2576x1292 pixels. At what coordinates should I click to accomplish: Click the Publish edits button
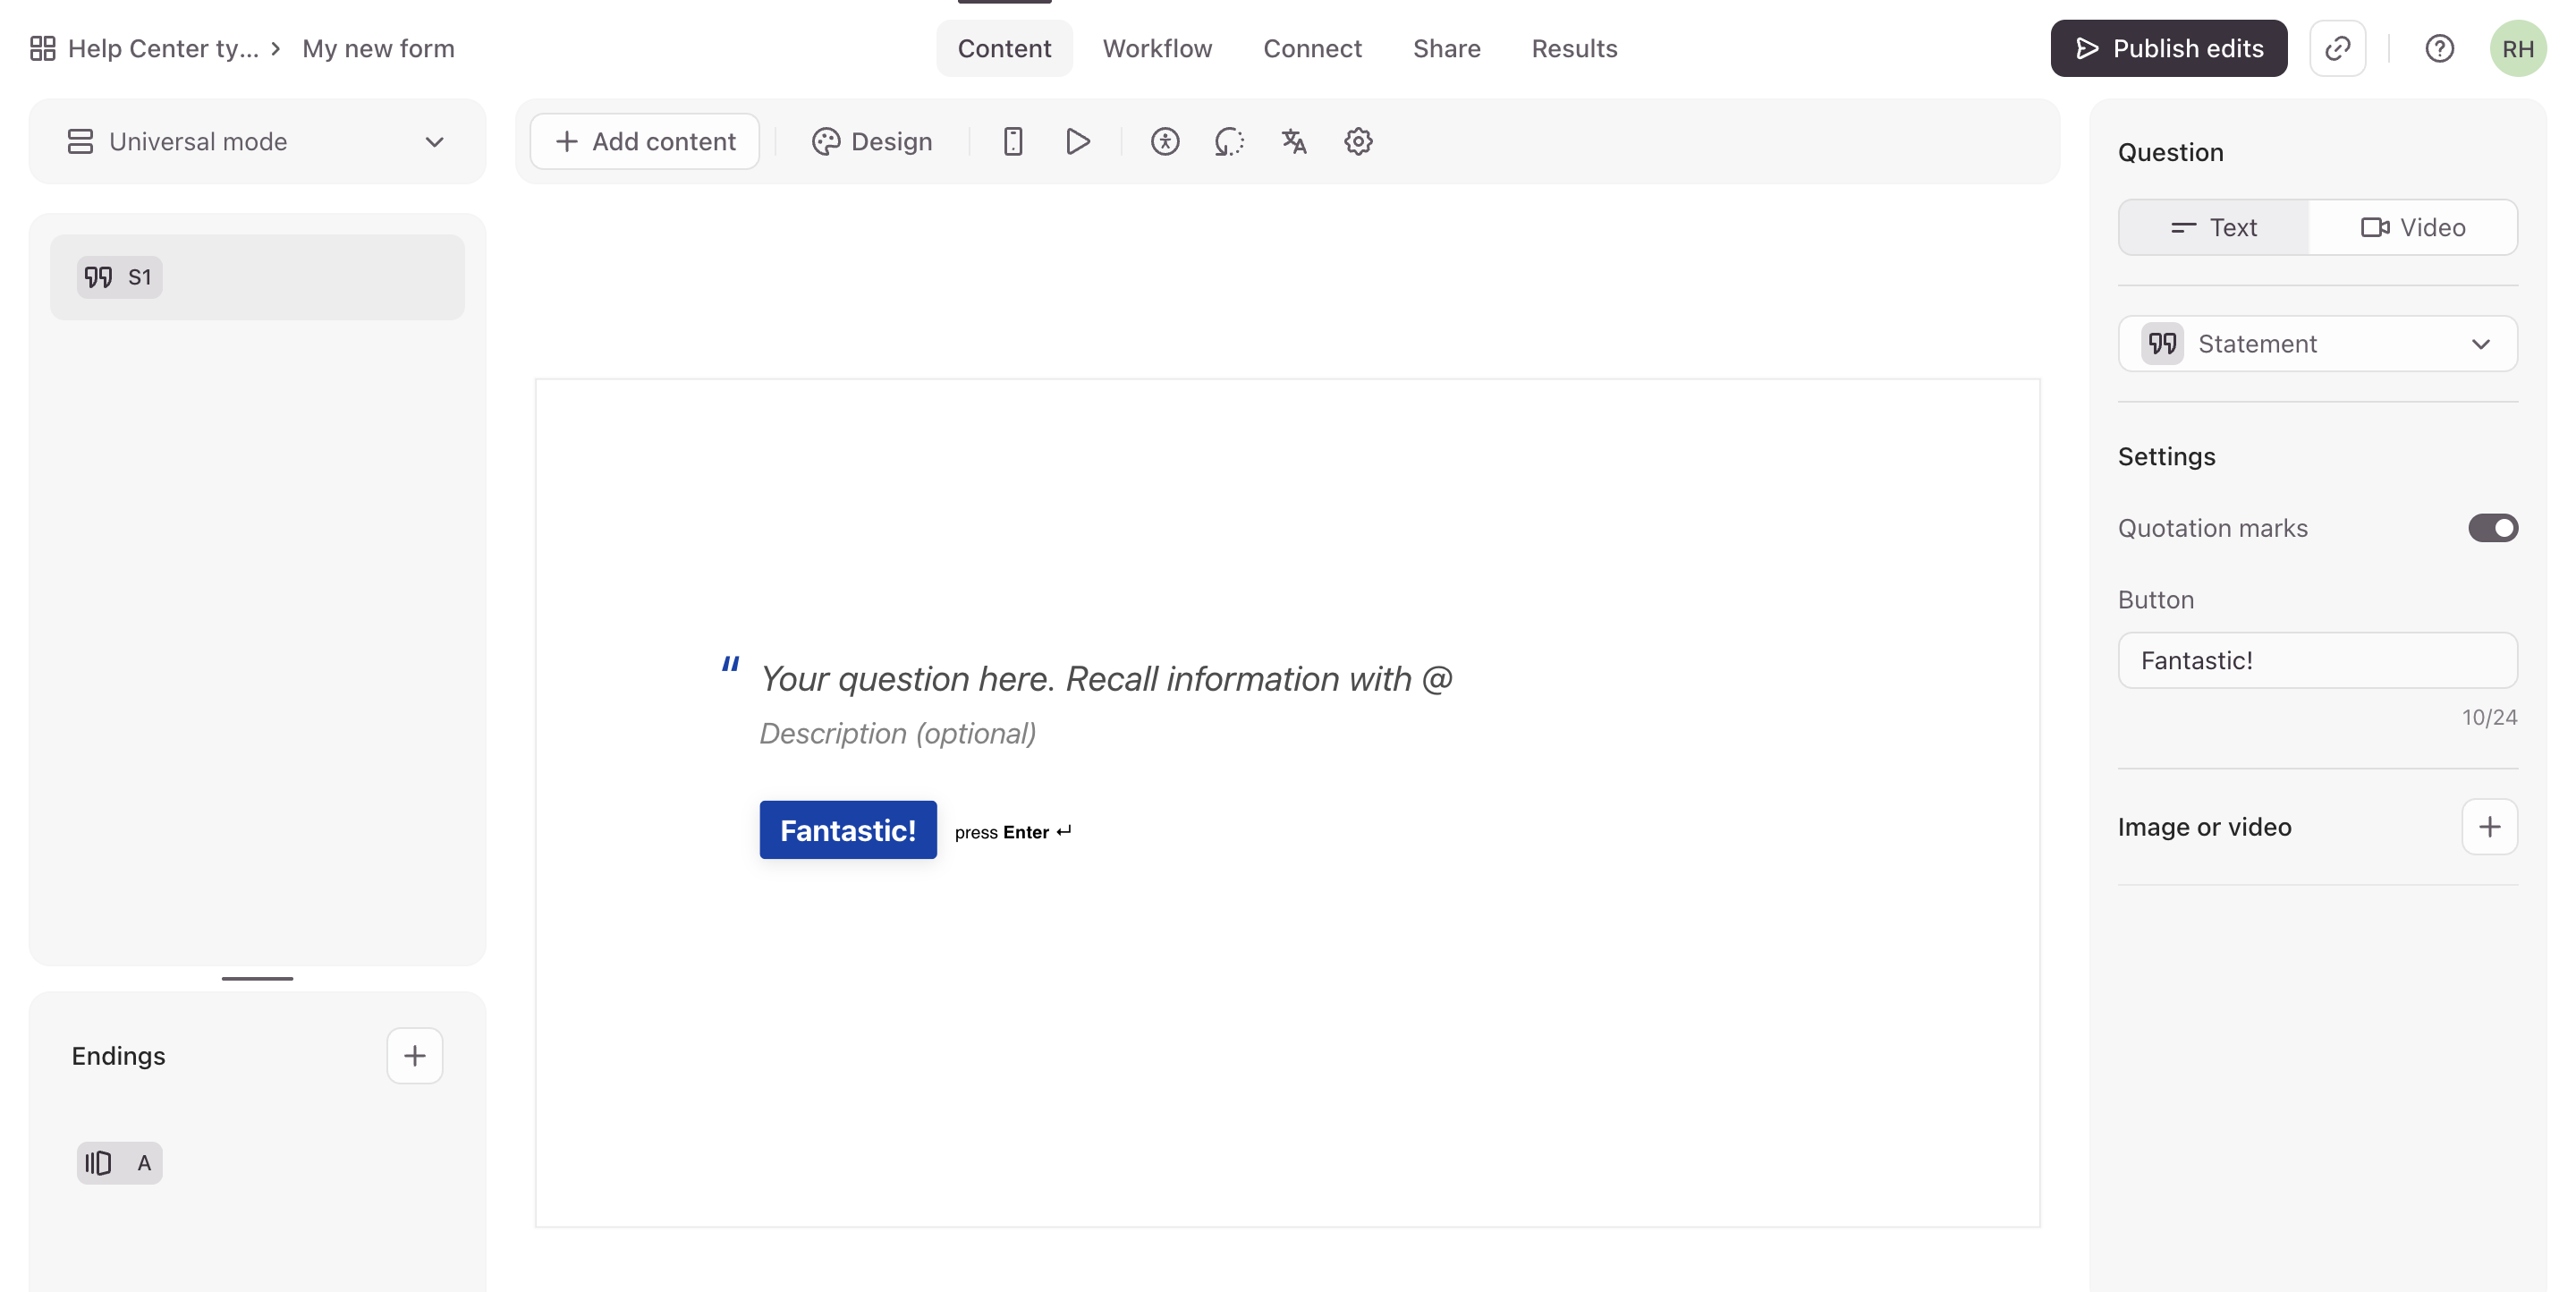pyautogui.click(x=2168, y=48)
